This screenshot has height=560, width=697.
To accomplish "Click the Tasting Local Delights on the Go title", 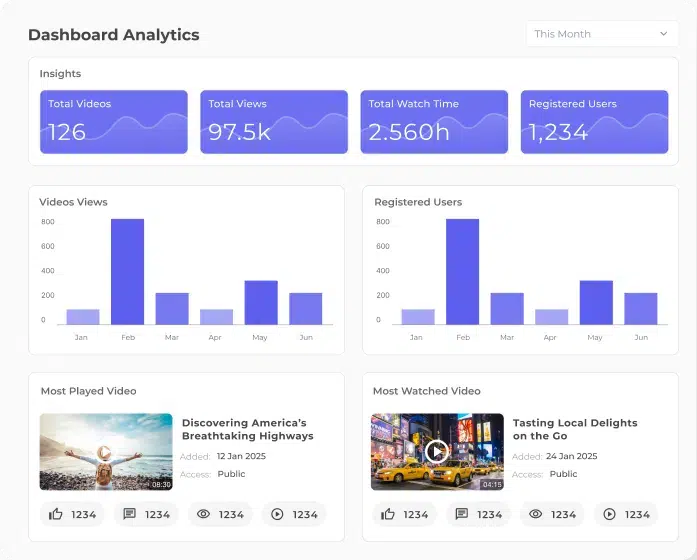I will (x=574, y=429).
